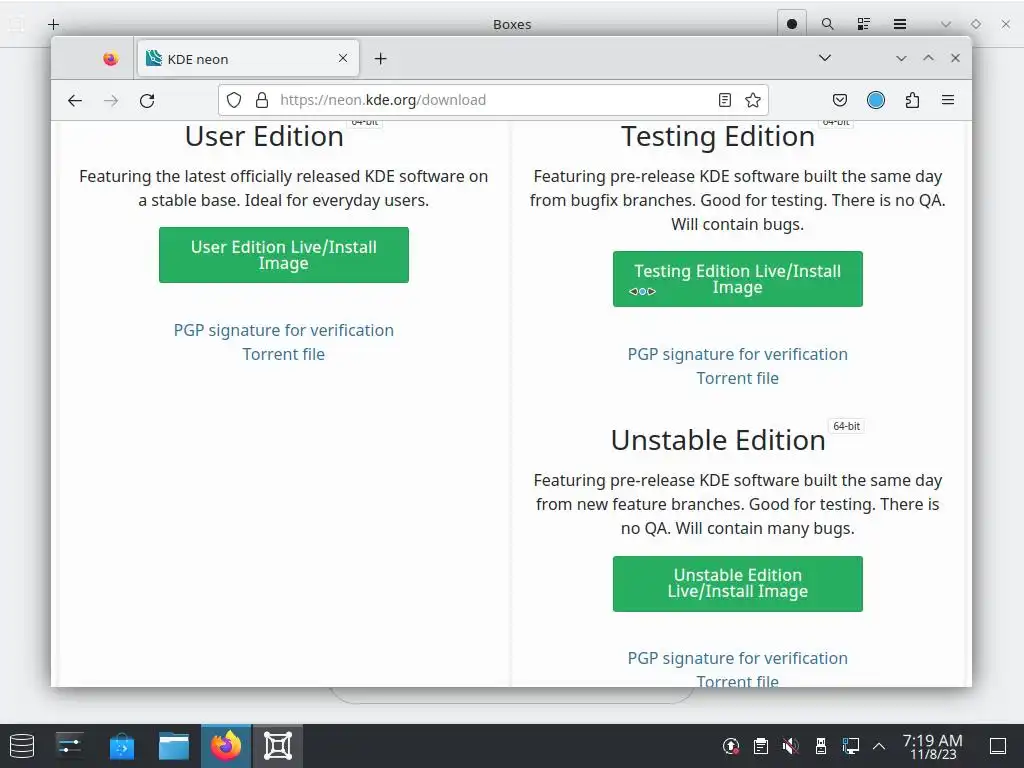The image size is (1024, 768).
Task: Open Testing Edition Torrent file link
Action: coord(737,378)
